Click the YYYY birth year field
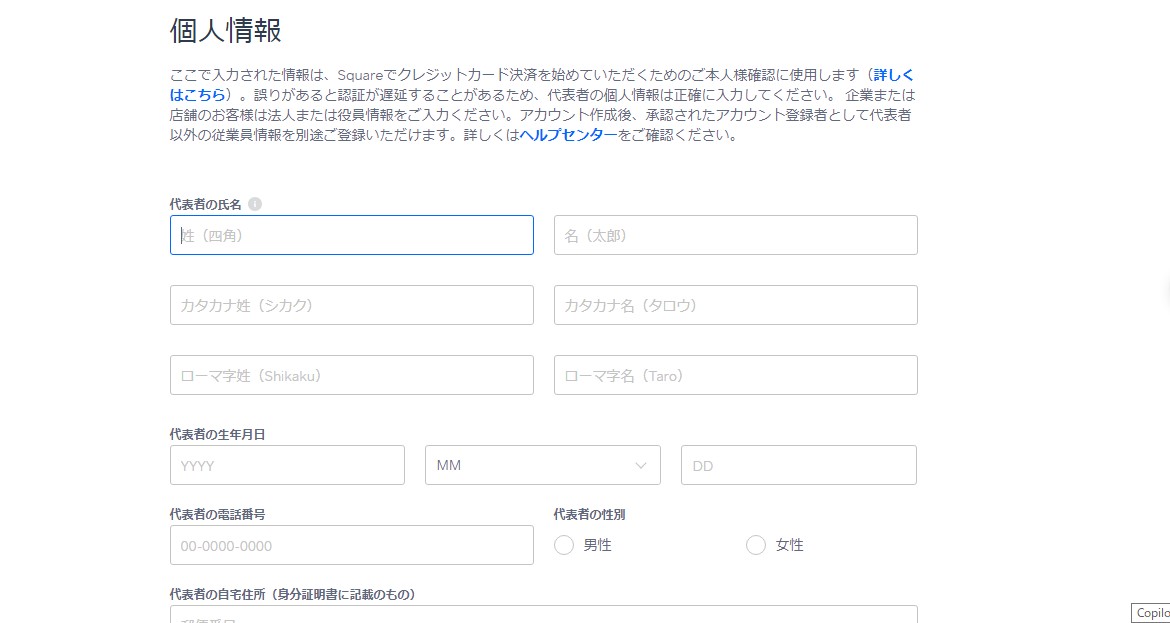The image size is (1170, 623). pos(287,465)
